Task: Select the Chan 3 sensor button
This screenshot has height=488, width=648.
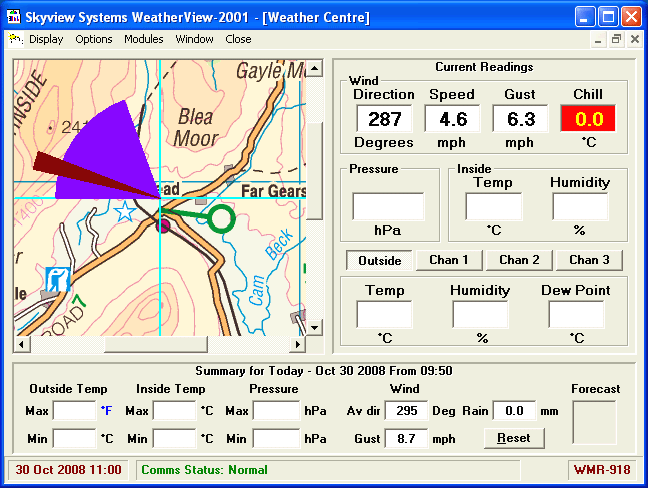Action: point(589,260)
